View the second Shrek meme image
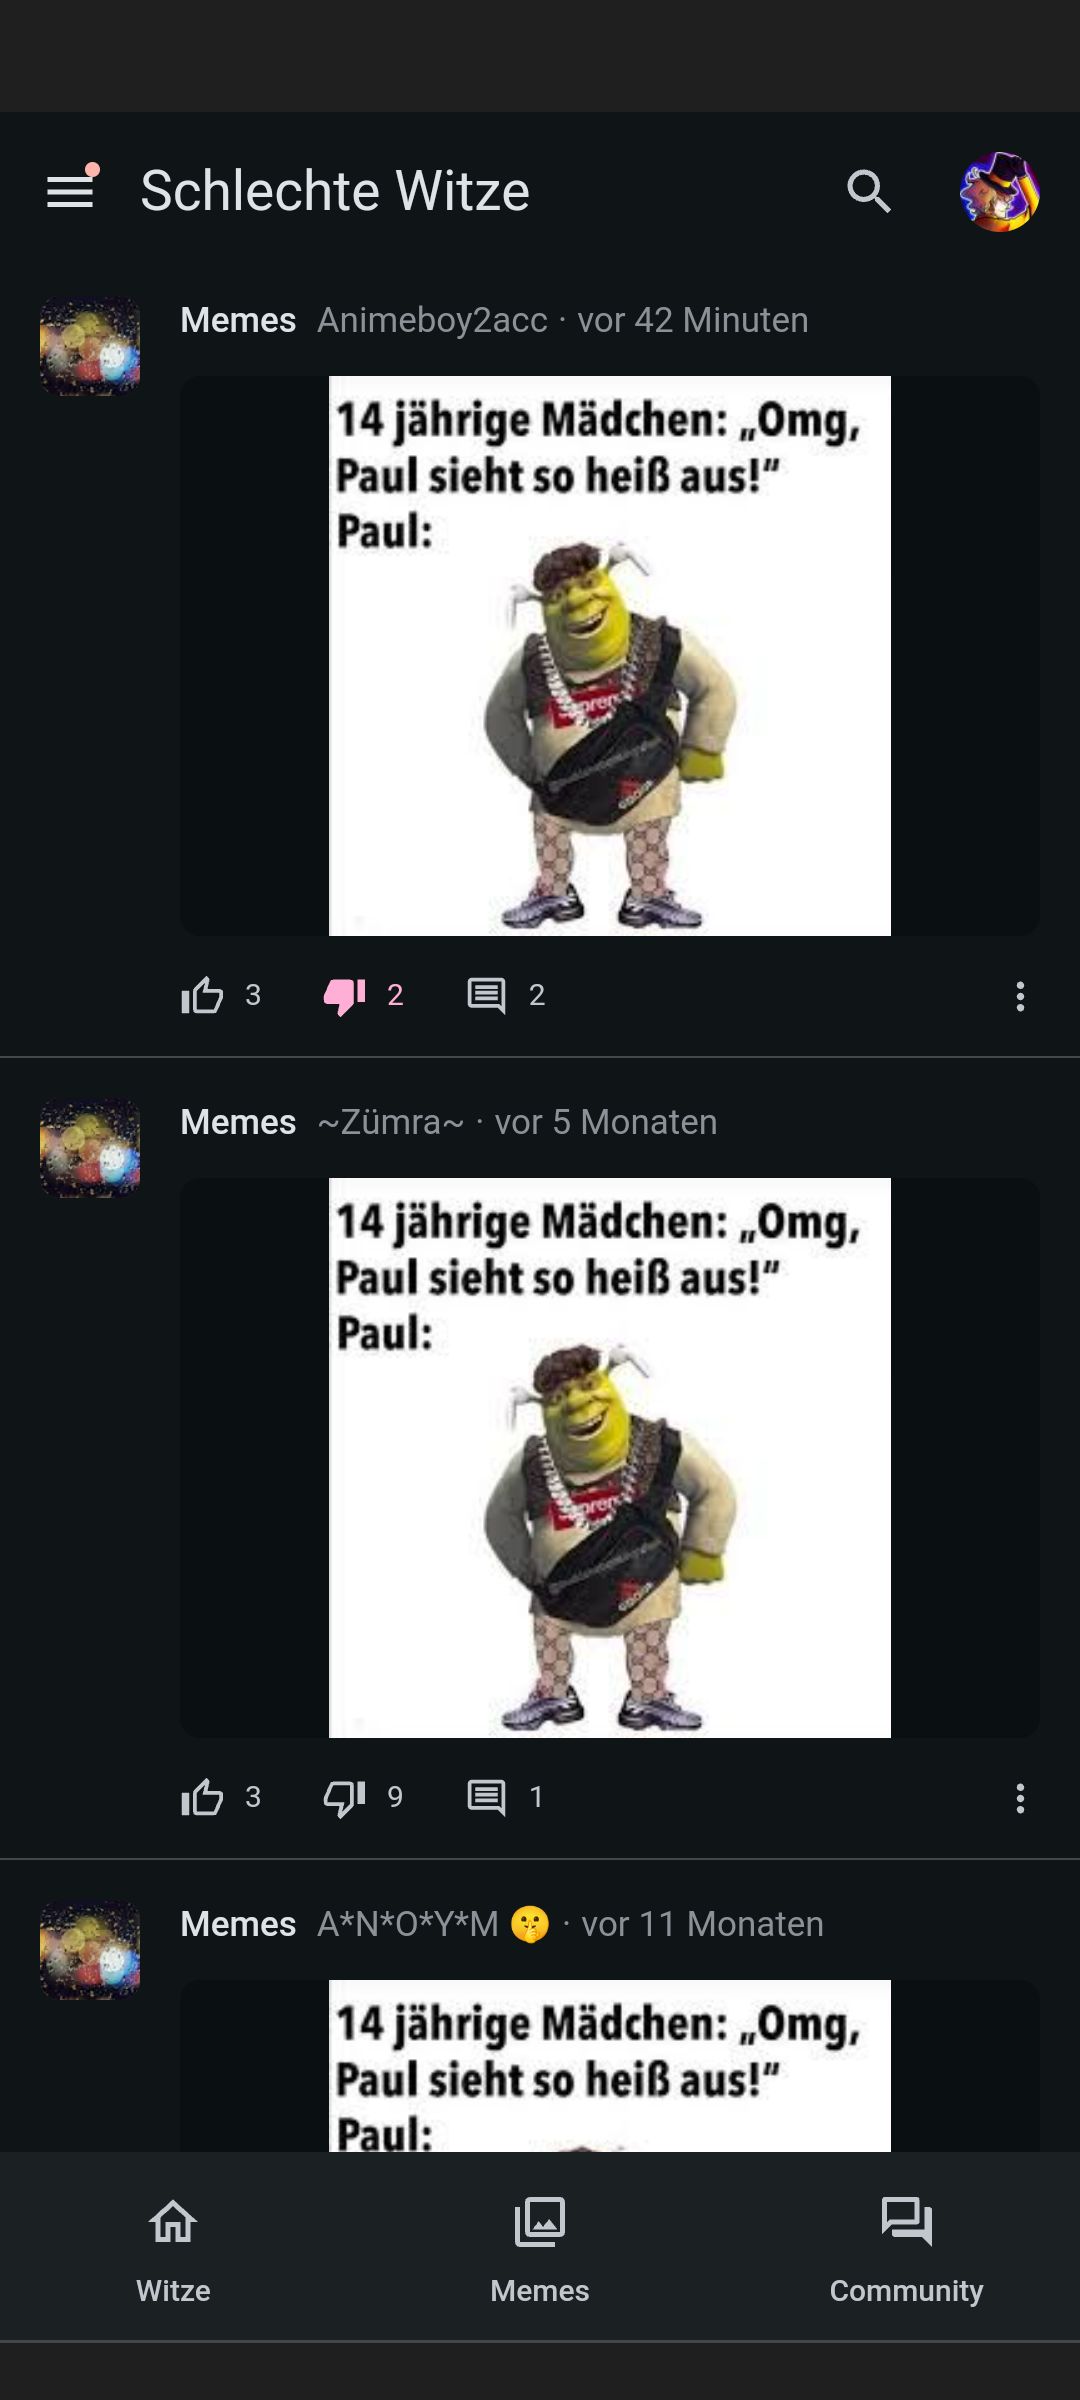1080x2400 pixels. pos(610,1458)
